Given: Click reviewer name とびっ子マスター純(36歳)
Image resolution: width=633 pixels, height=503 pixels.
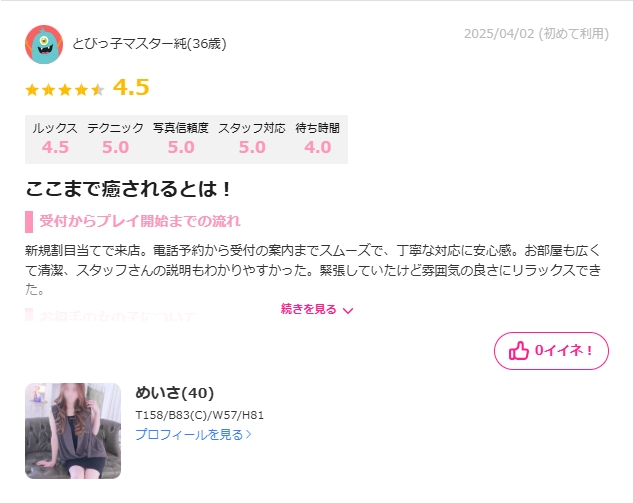Looking at the screenshot, I should tap(149, 44).
